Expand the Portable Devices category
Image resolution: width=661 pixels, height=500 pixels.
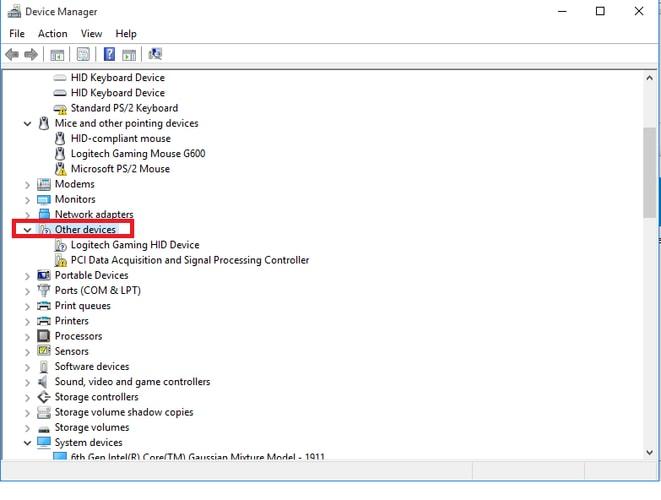tap(27, 276)
